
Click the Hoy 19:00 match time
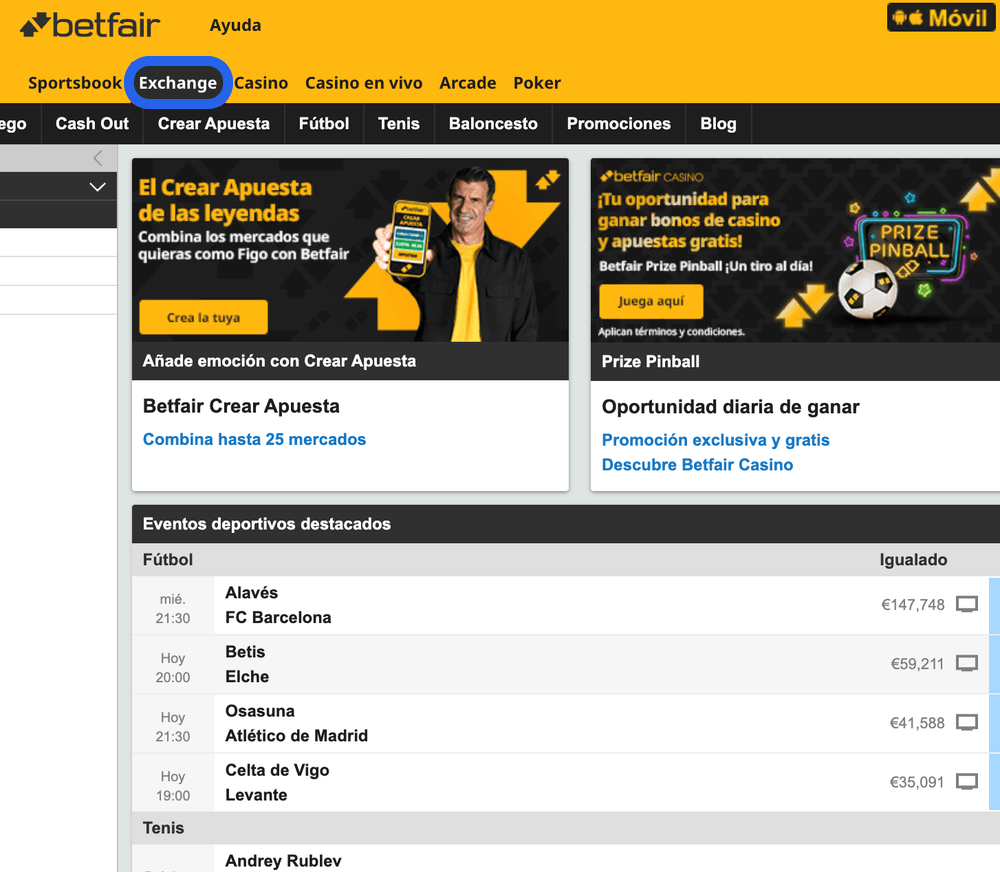click(x=173, y=786)
